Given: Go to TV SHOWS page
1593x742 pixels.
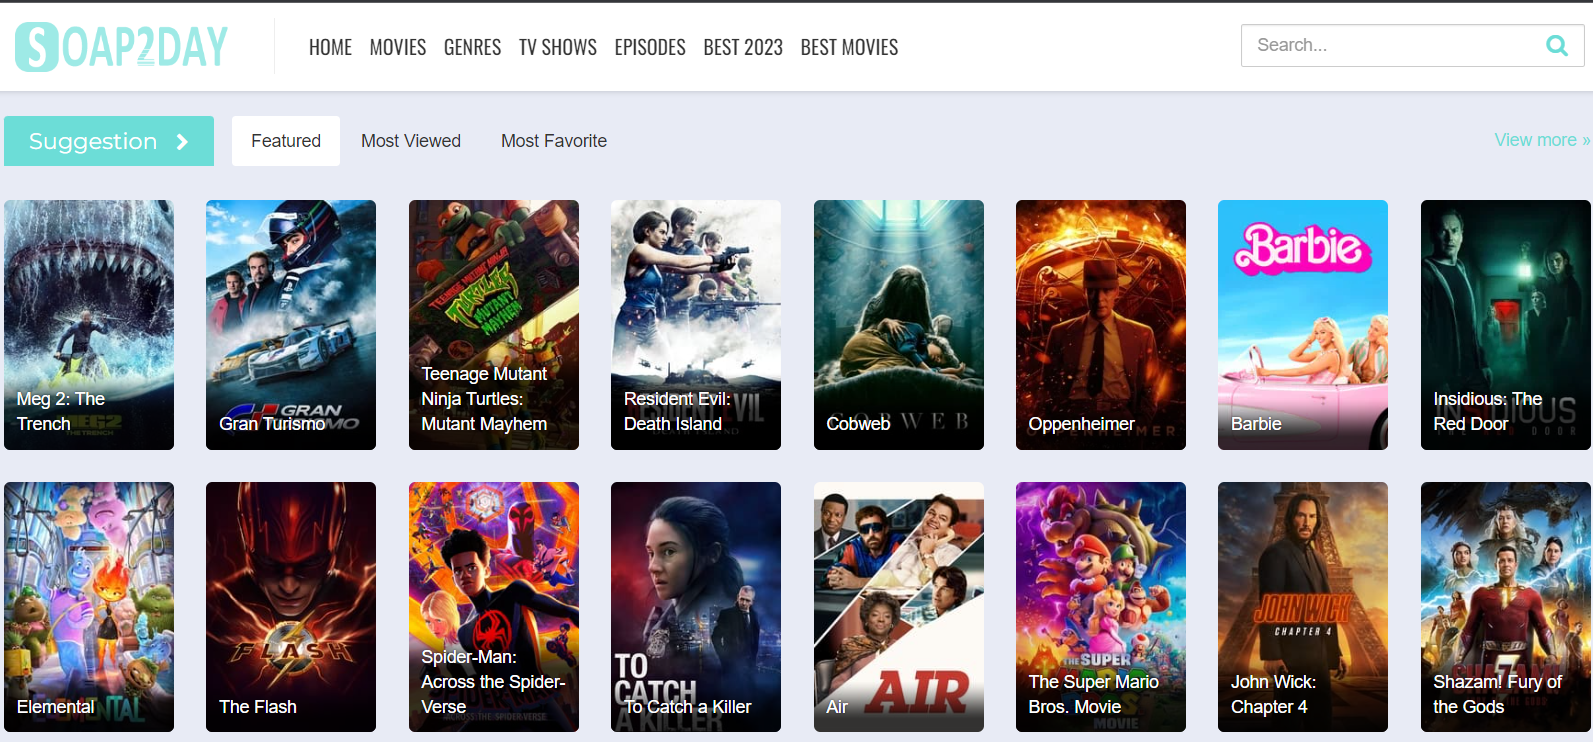Looking at the screenshot, I should 558,47.
